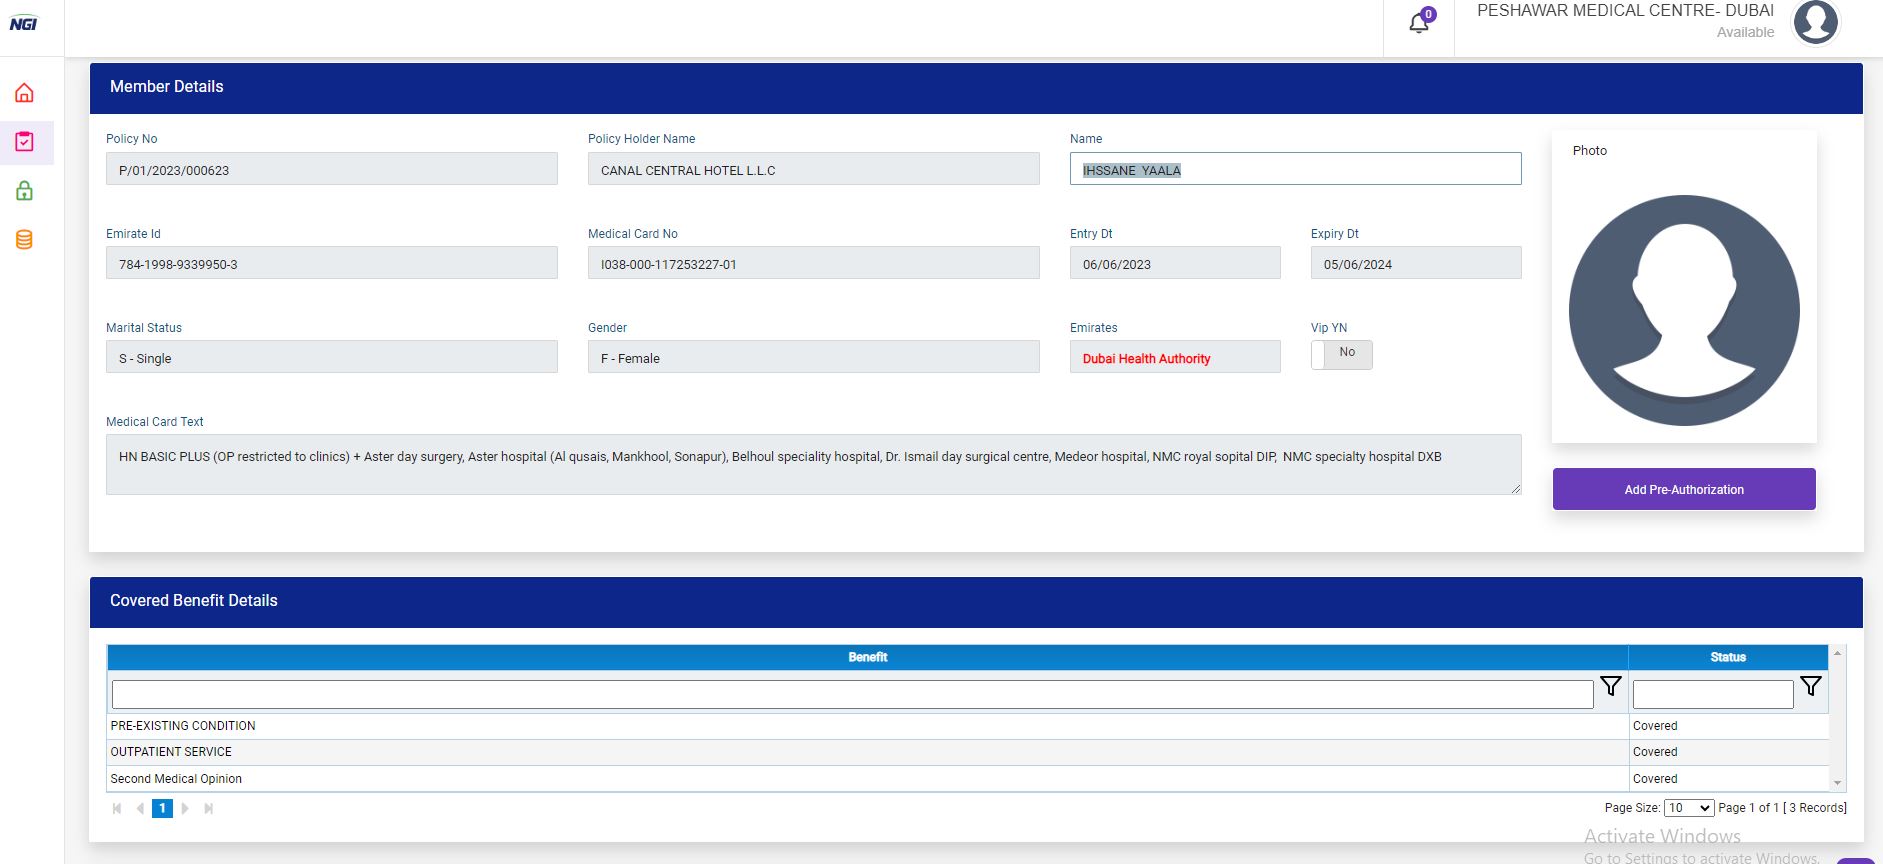Open the clipboard checklist sidebar icon
The width and height of the screenshot is (1883, 864).
click(x=25, y=142)
